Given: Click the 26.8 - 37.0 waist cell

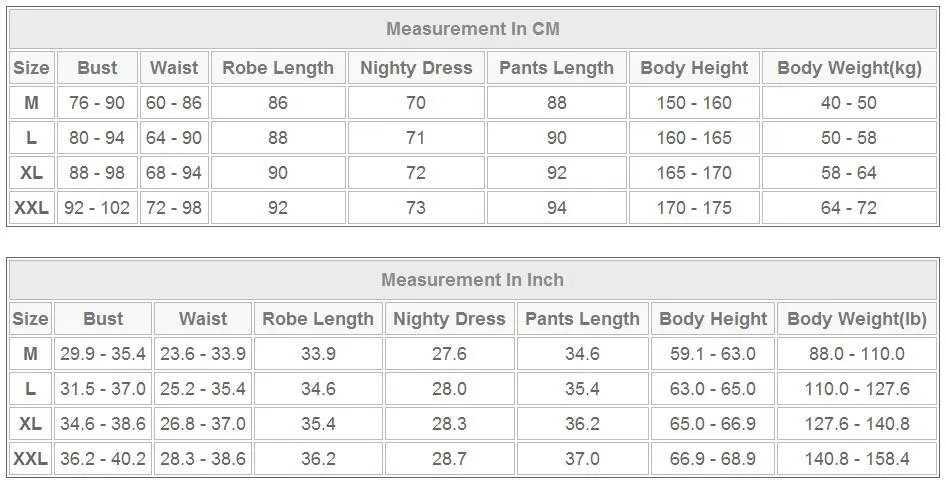Looking at the screenshot, I should (x=203, y=424).
